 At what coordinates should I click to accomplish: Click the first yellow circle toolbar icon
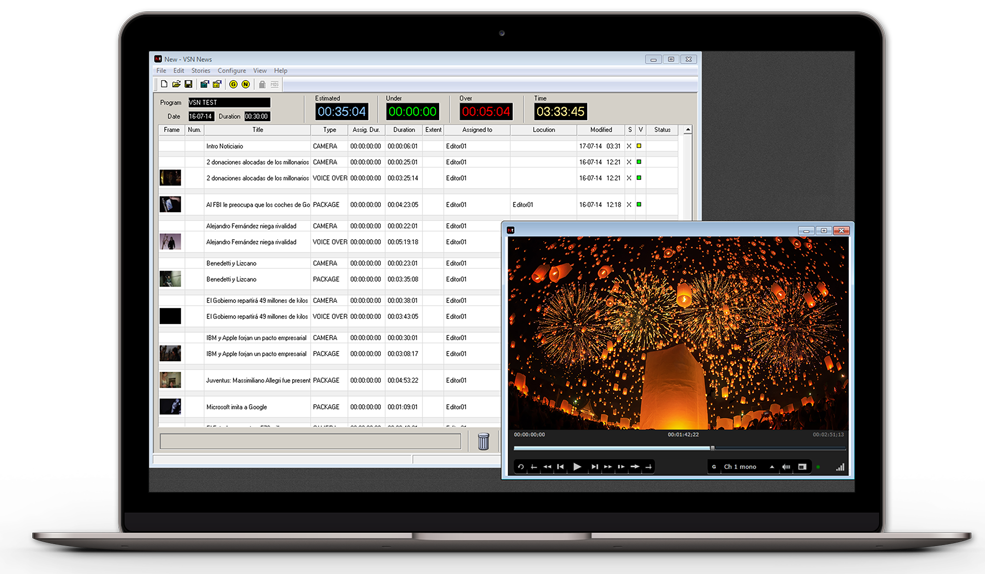[x=233, y=84]
